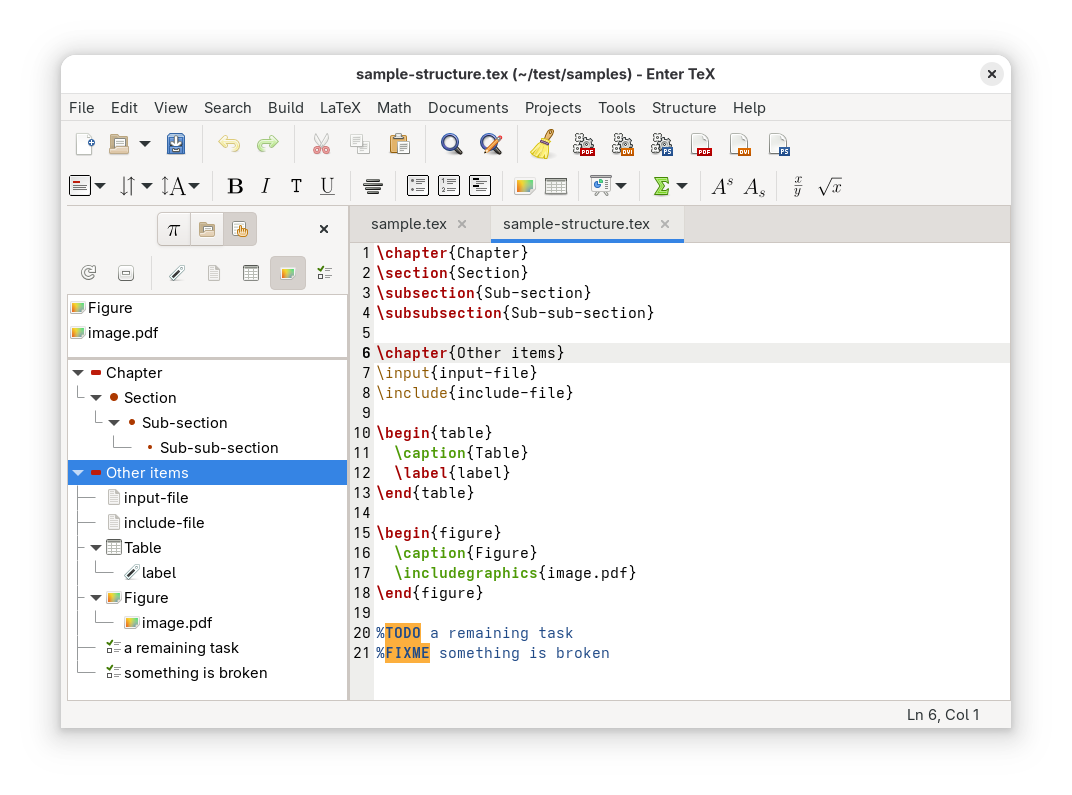1072x795 pixels.
Task: Switch side panel to the symbols (π) view
Action: 173,229
